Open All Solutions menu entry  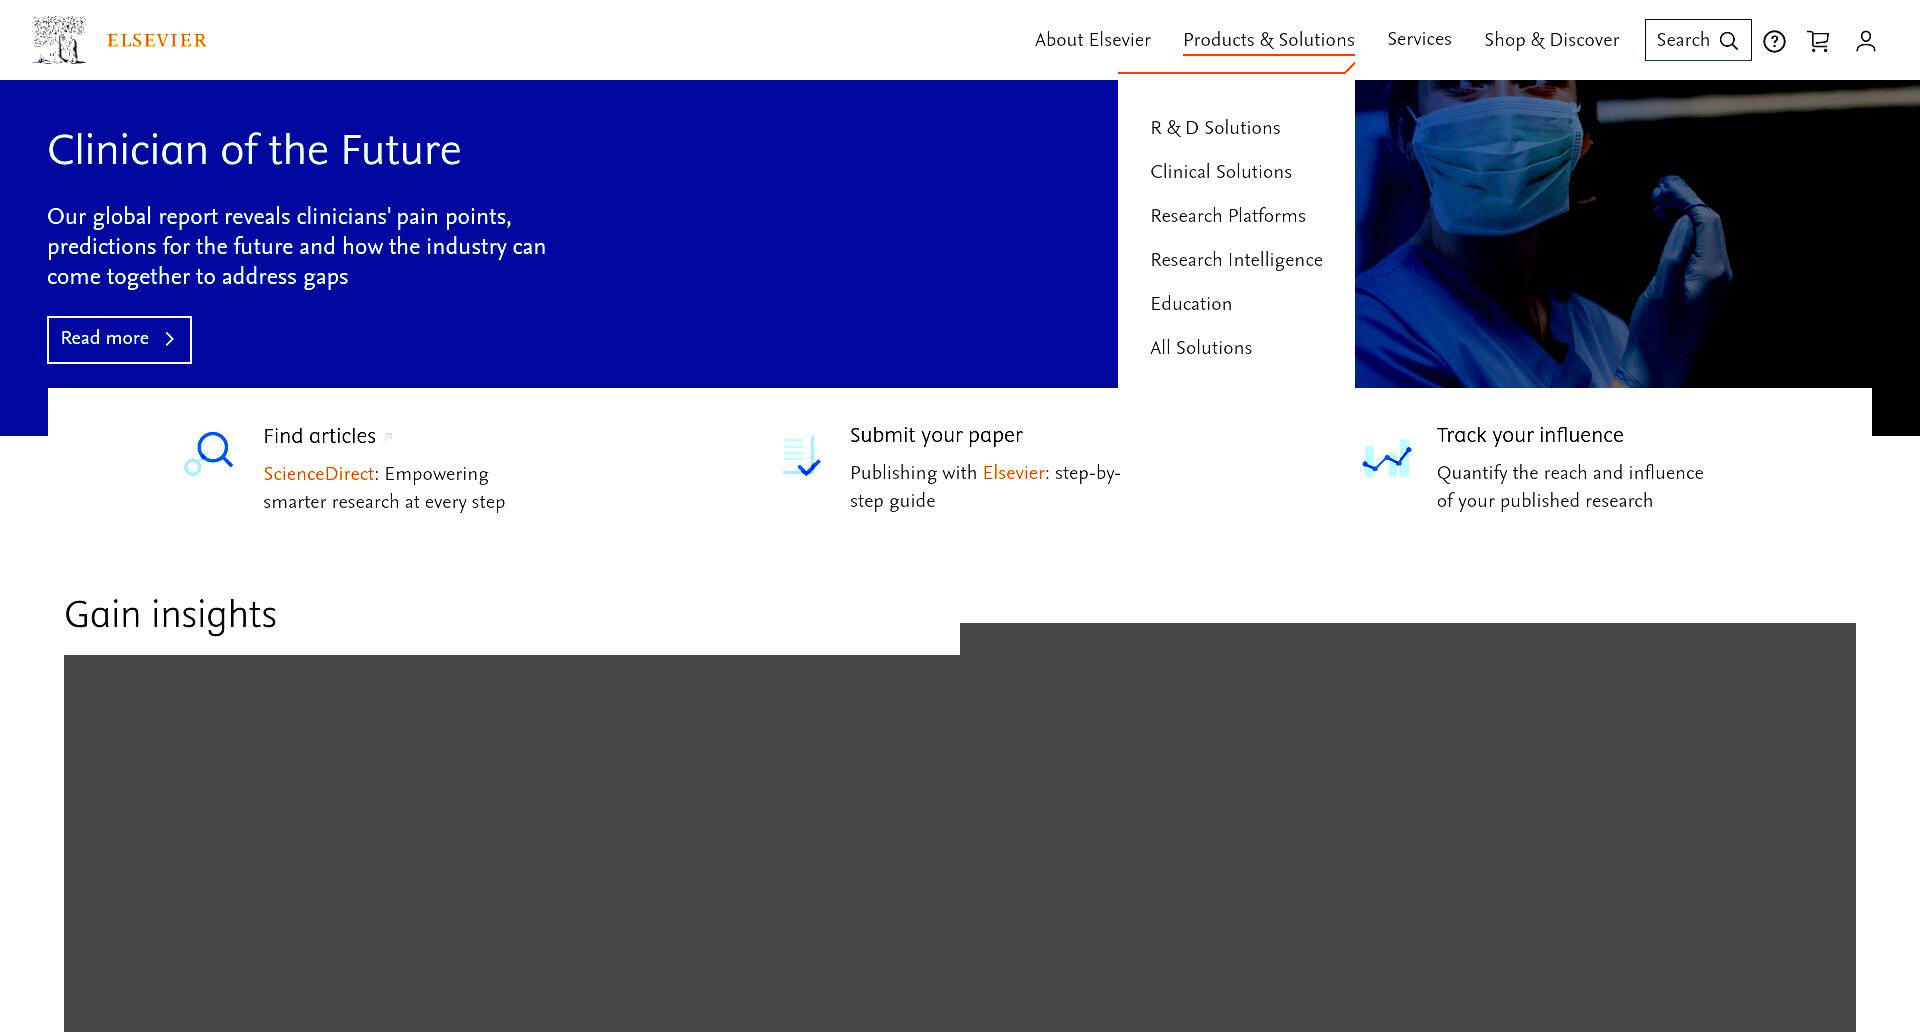[x=1201, y=348]
